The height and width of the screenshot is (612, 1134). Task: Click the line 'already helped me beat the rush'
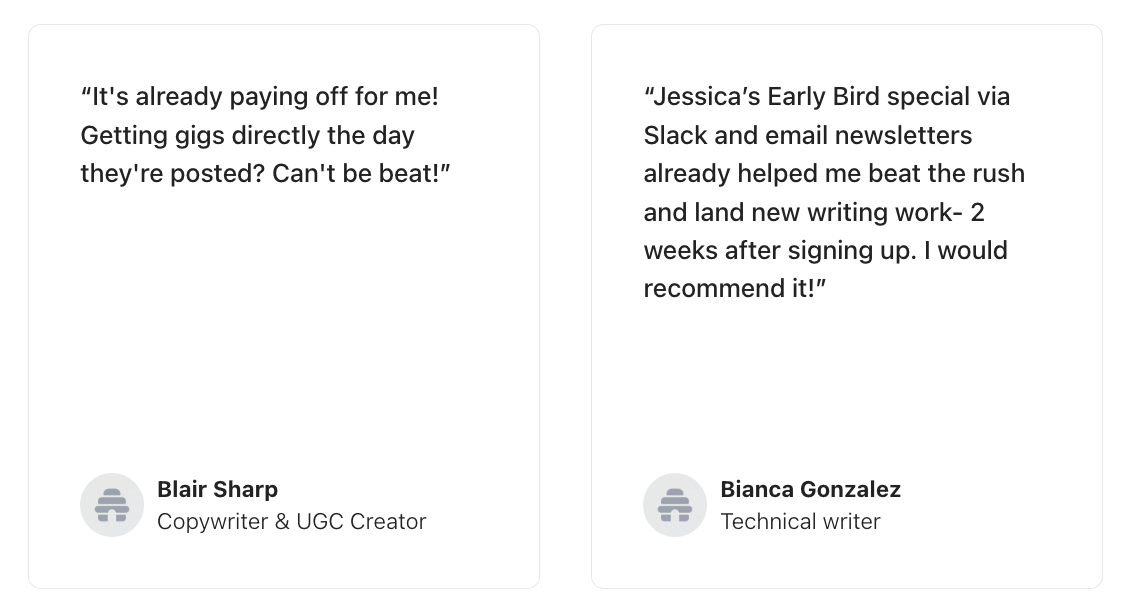coord(834,174)
